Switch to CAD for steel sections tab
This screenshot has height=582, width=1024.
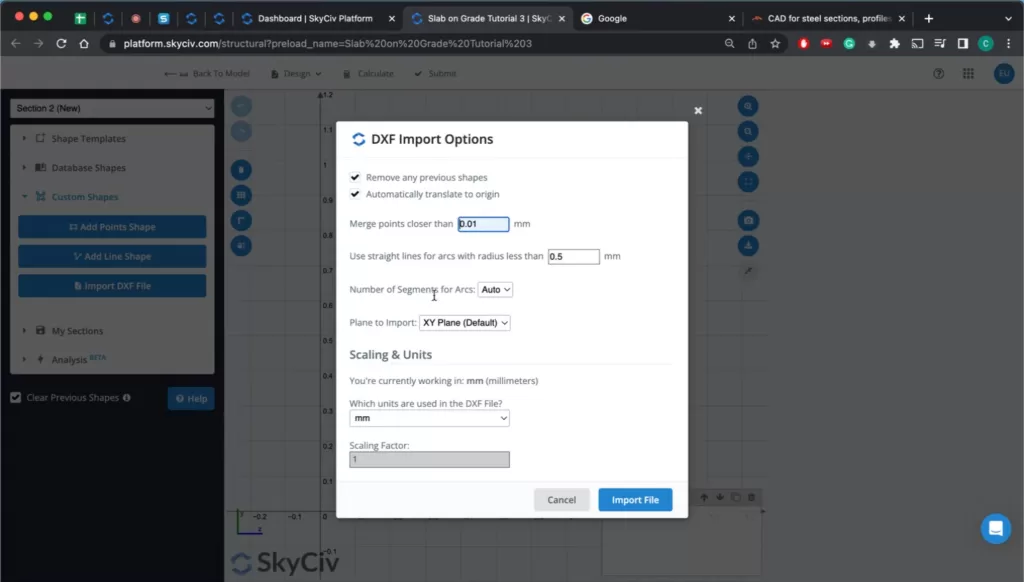(x=828, y=18)
